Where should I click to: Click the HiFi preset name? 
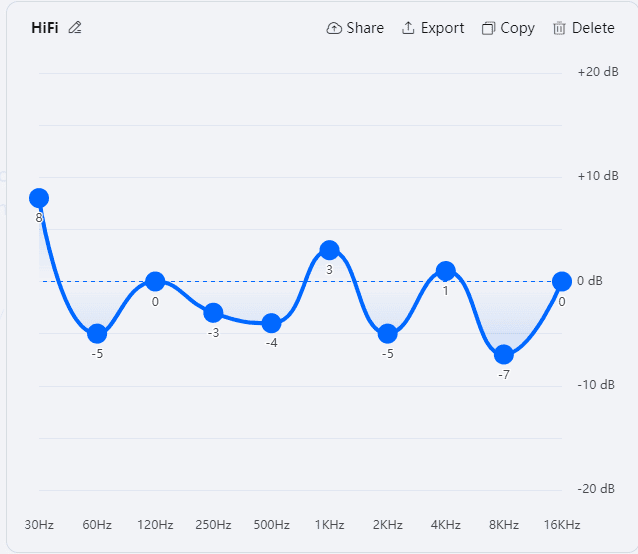point(45,28)
